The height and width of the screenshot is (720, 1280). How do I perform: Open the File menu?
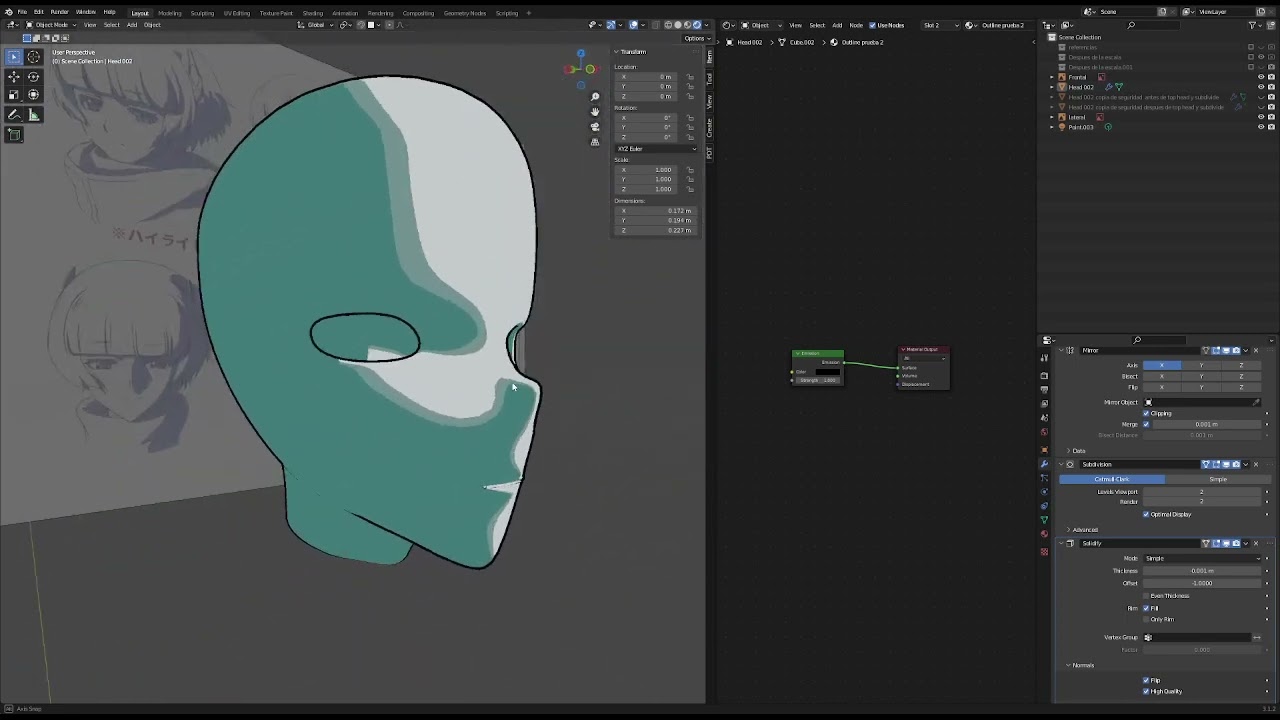point(22,12)
